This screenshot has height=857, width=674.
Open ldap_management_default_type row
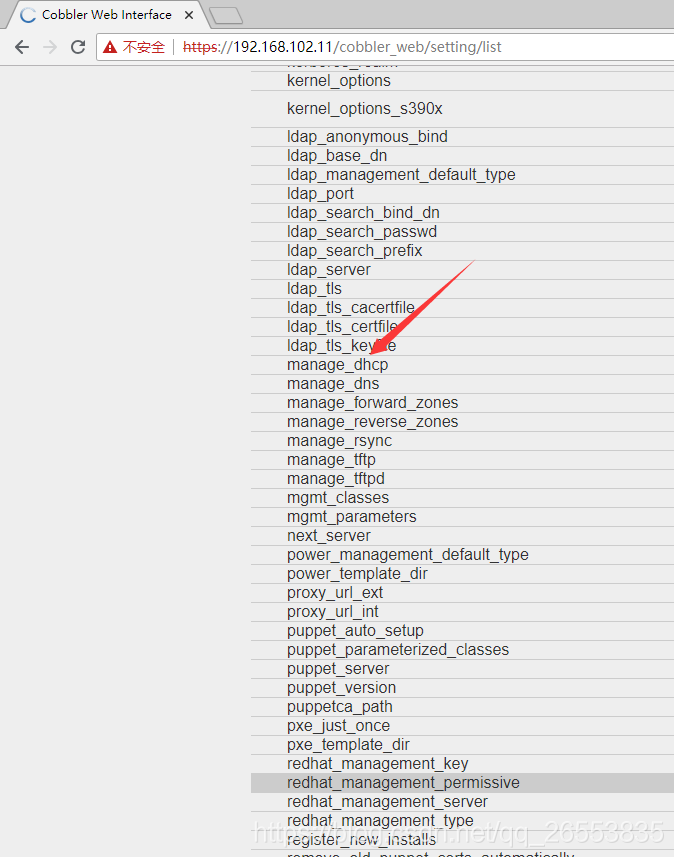pos(462,175)
